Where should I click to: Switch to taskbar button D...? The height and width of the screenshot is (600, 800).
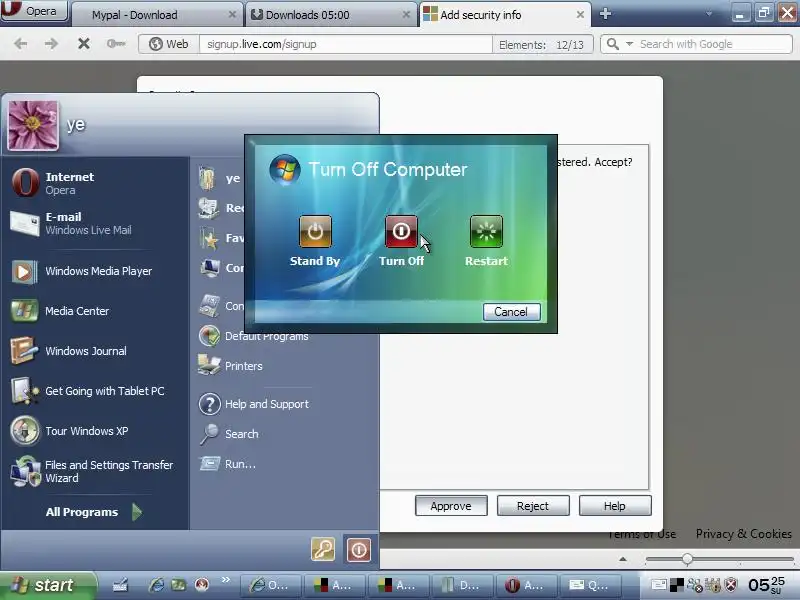pos(462,585)
